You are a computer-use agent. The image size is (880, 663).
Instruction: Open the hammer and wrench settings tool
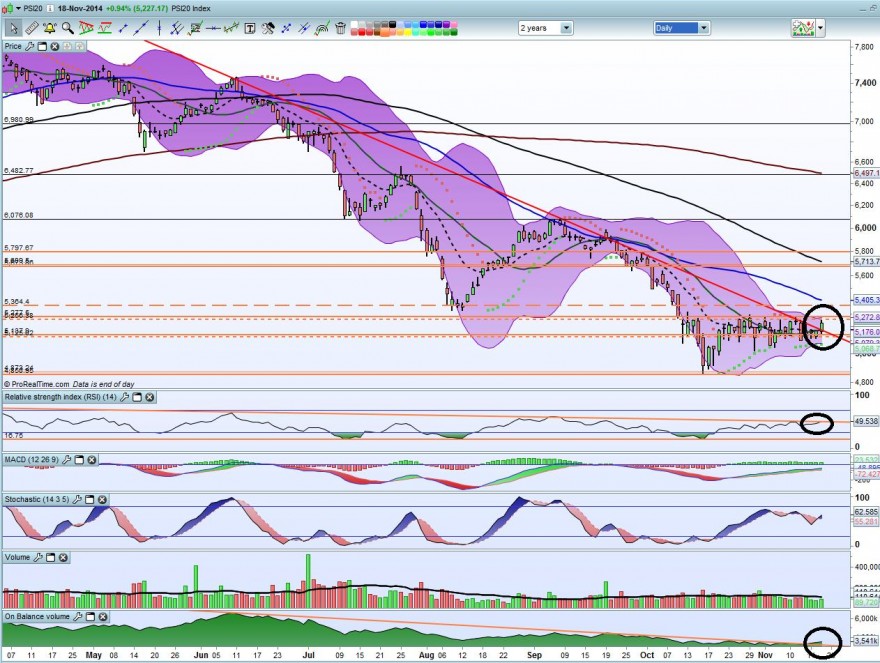tap(268, 28)
